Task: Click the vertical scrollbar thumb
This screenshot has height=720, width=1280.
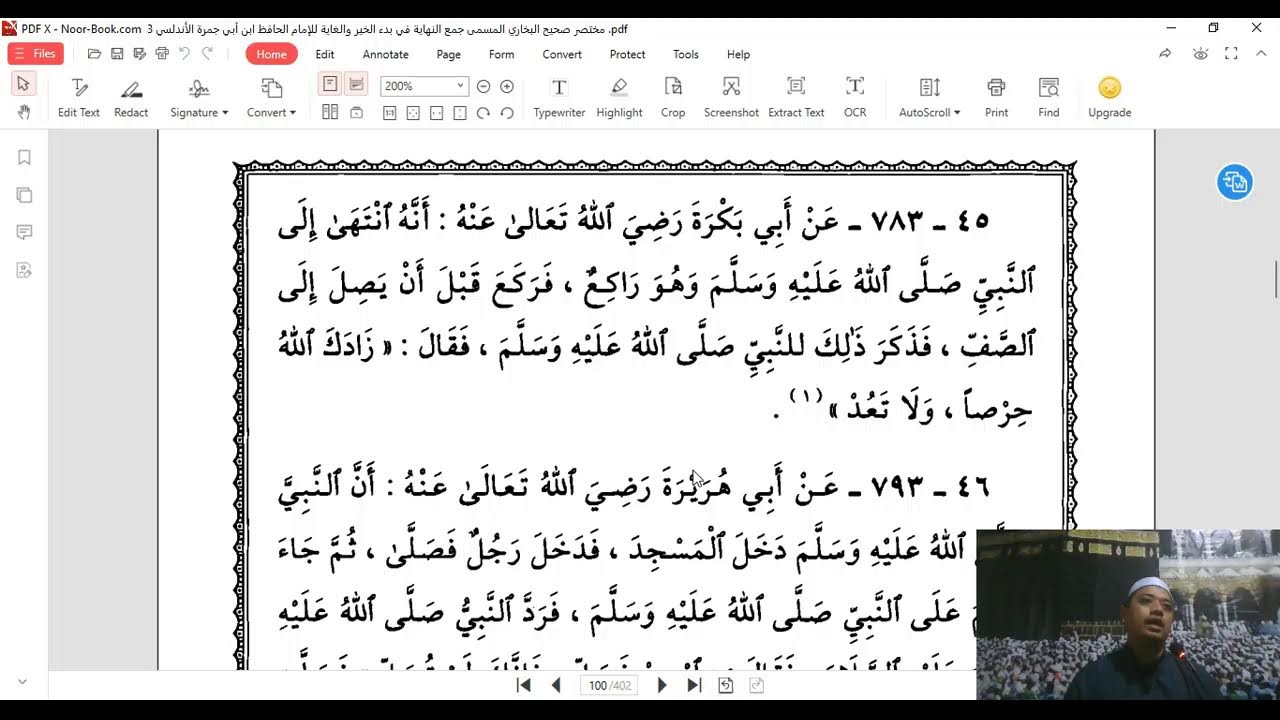Action: tap(1275, 279)
